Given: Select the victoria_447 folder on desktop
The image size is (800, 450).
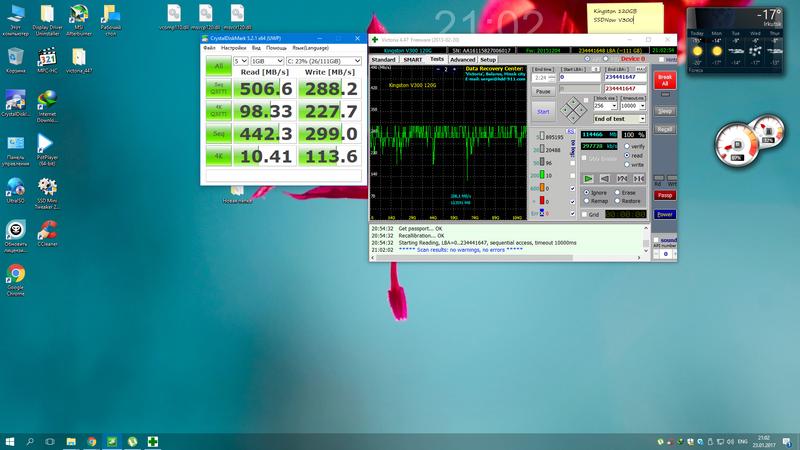Looking at the screenshot, I should point(79,60).
